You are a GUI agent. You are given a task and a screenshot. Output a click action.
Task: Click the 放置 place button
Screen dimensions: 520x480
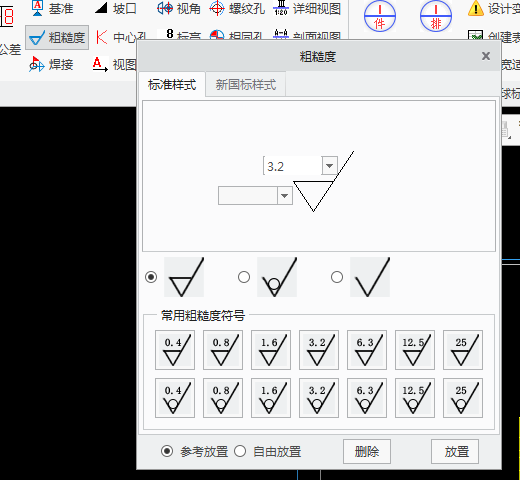pos(455,452)
